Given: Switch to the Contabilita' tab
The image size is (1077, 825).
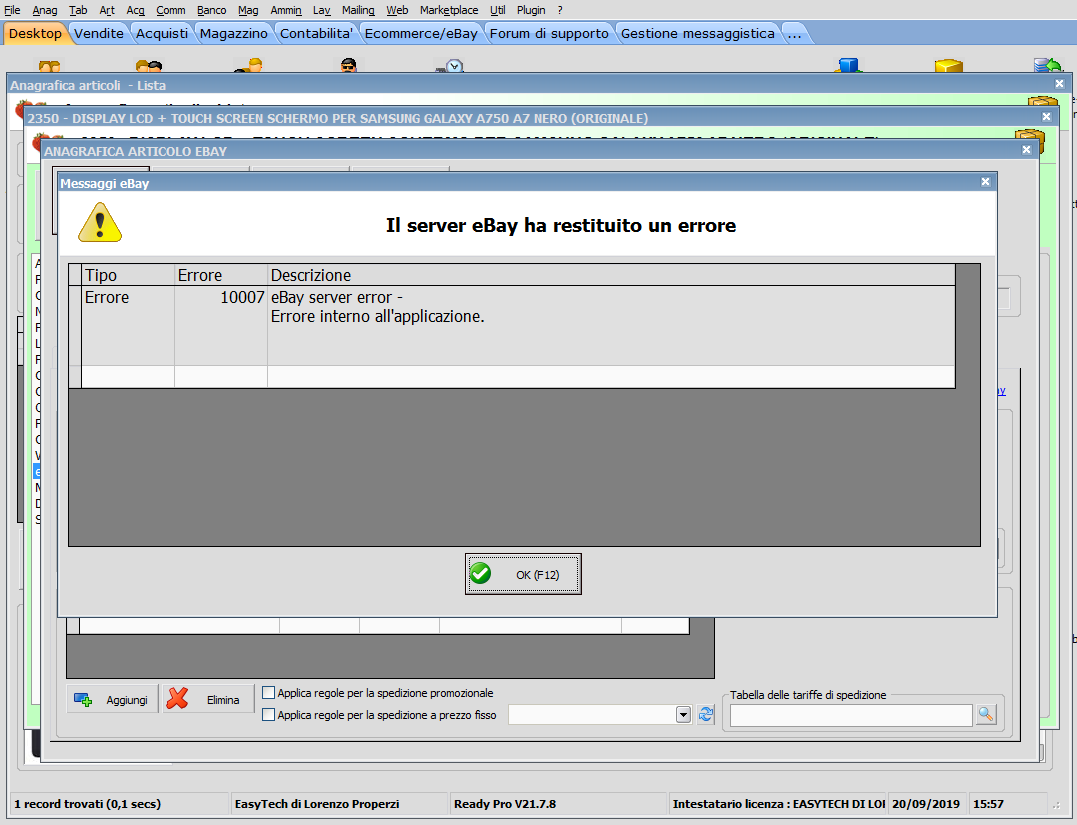Looking at the screenshot, I should (316, 33).
